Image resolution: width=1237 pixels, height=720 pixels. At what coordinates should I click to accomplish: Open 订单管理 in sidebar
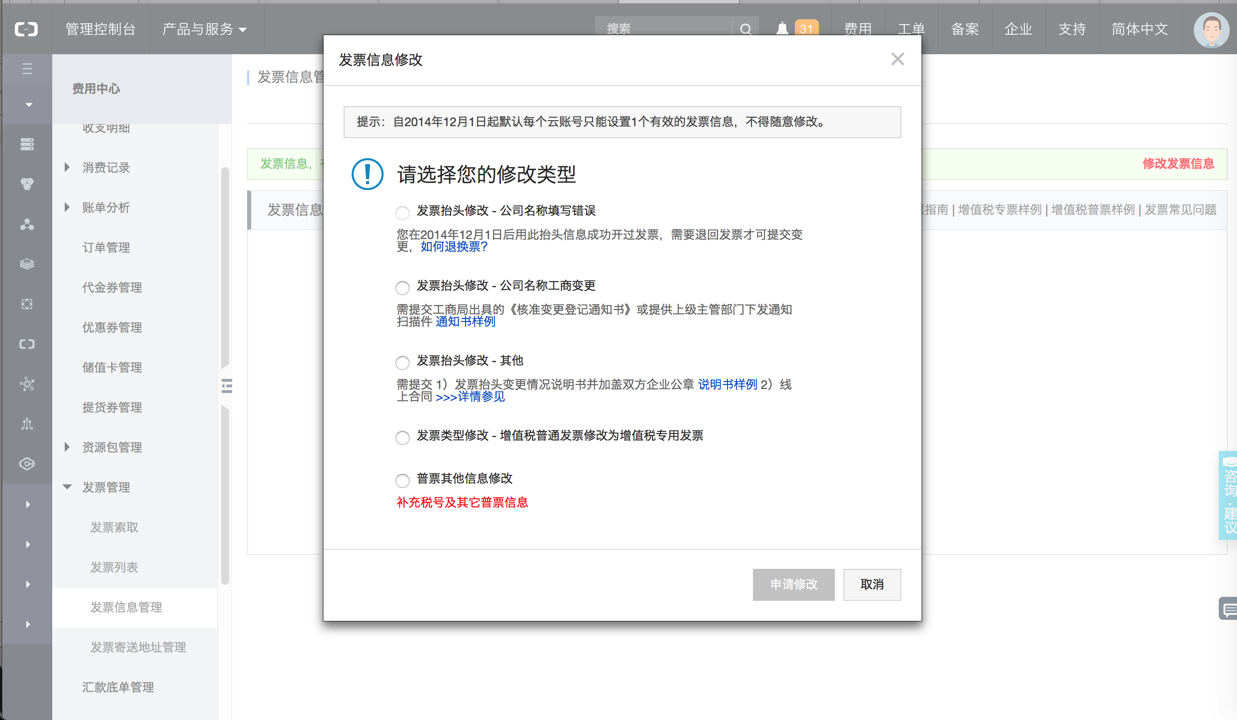coord(106,247)
